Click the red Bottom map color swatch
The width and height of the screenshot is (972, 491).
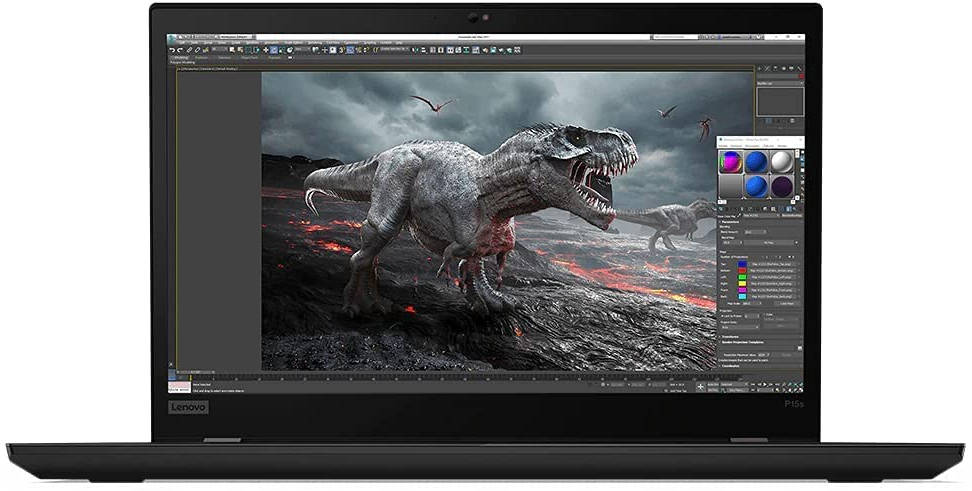pos(742,270)
